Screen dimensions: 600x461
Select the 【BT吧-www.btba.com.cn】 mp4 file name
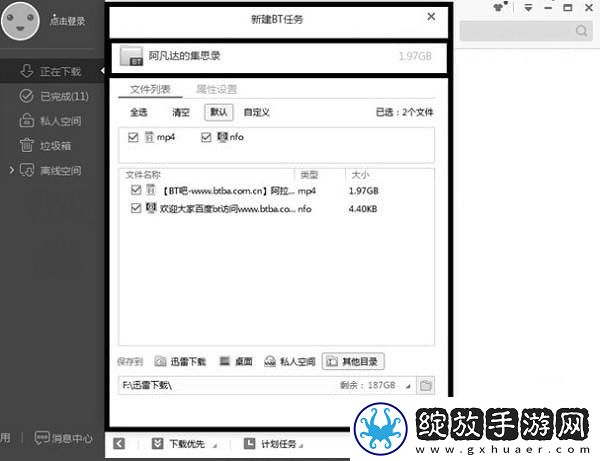(227, 191)
